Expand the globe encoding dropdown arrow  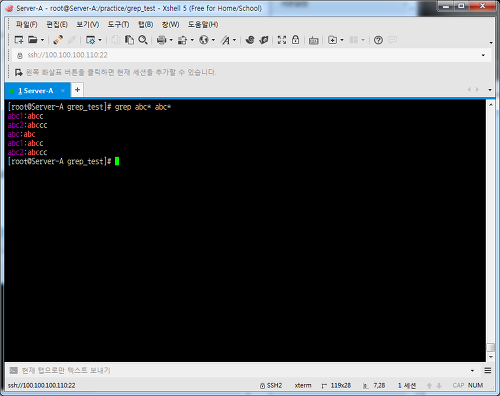213,40
